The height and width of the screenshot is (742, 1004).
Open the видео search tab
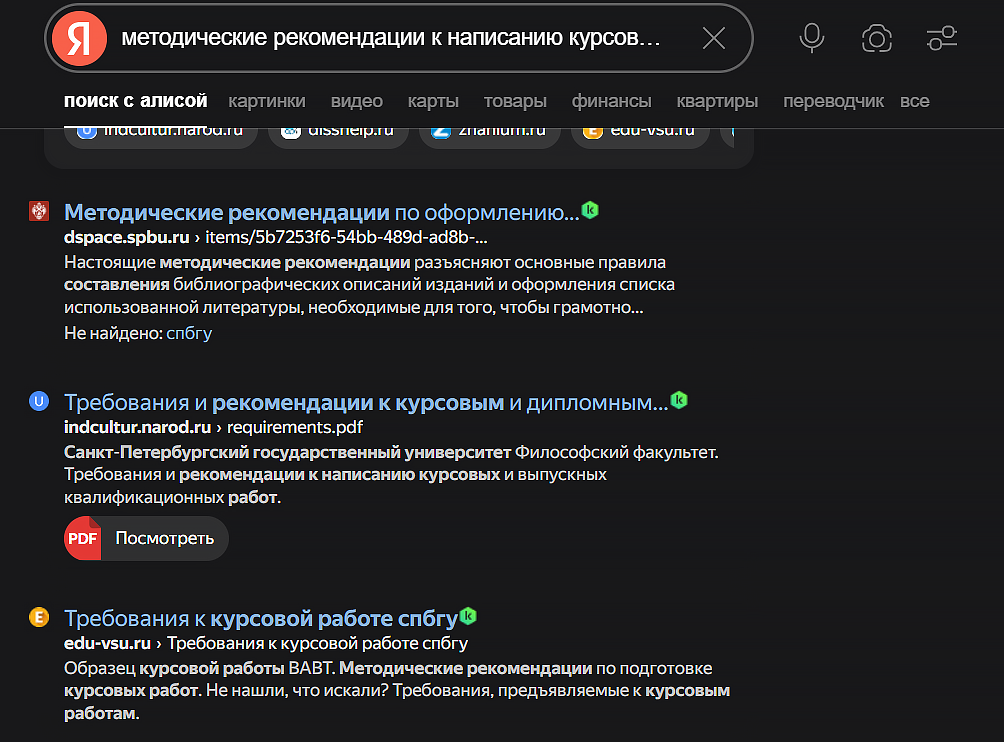click(x=356, y=100)
